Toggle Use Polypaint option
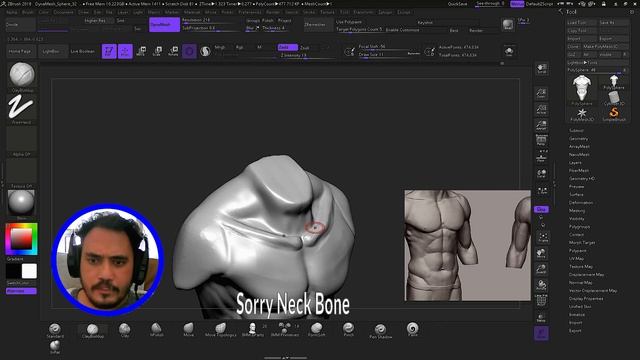The width and height of the screenshot is (640, 360). (x=349, y=22)
